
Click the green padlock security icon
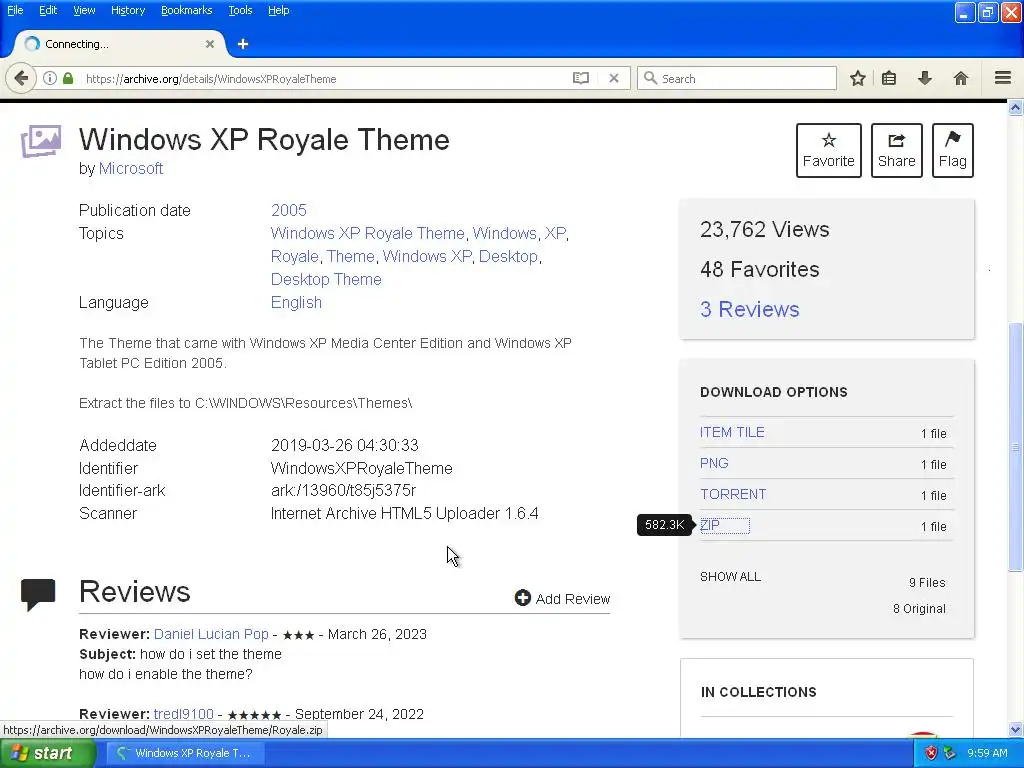pos(68,78)
